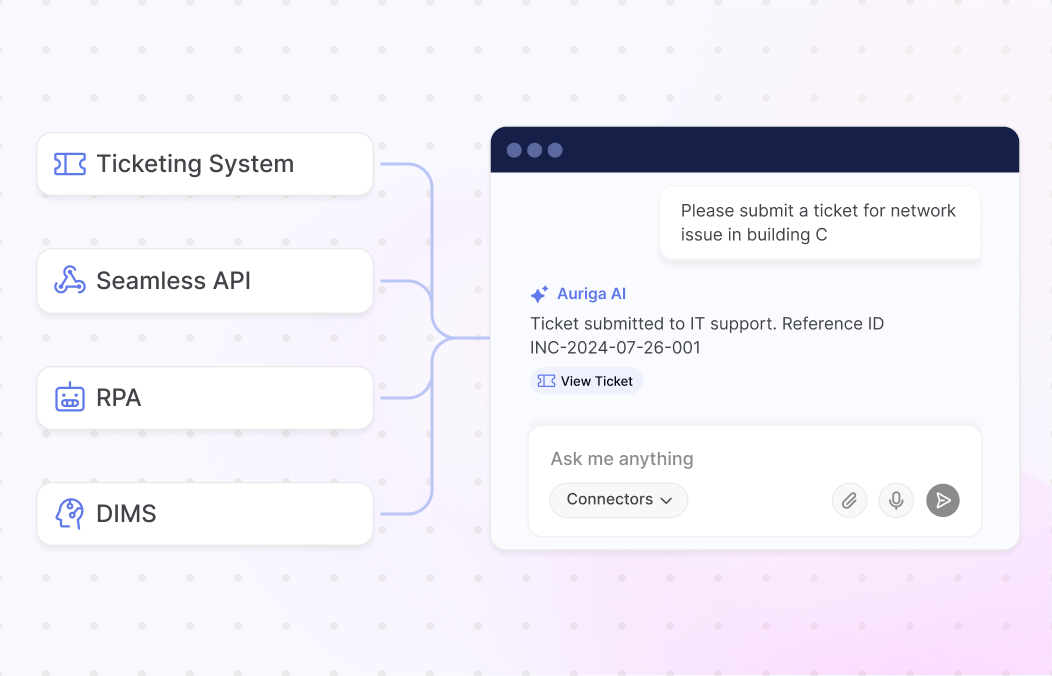The image size is (1052, 676).
Task: Click the chevron arrow next to Connectors
Action: coord(666,500)
